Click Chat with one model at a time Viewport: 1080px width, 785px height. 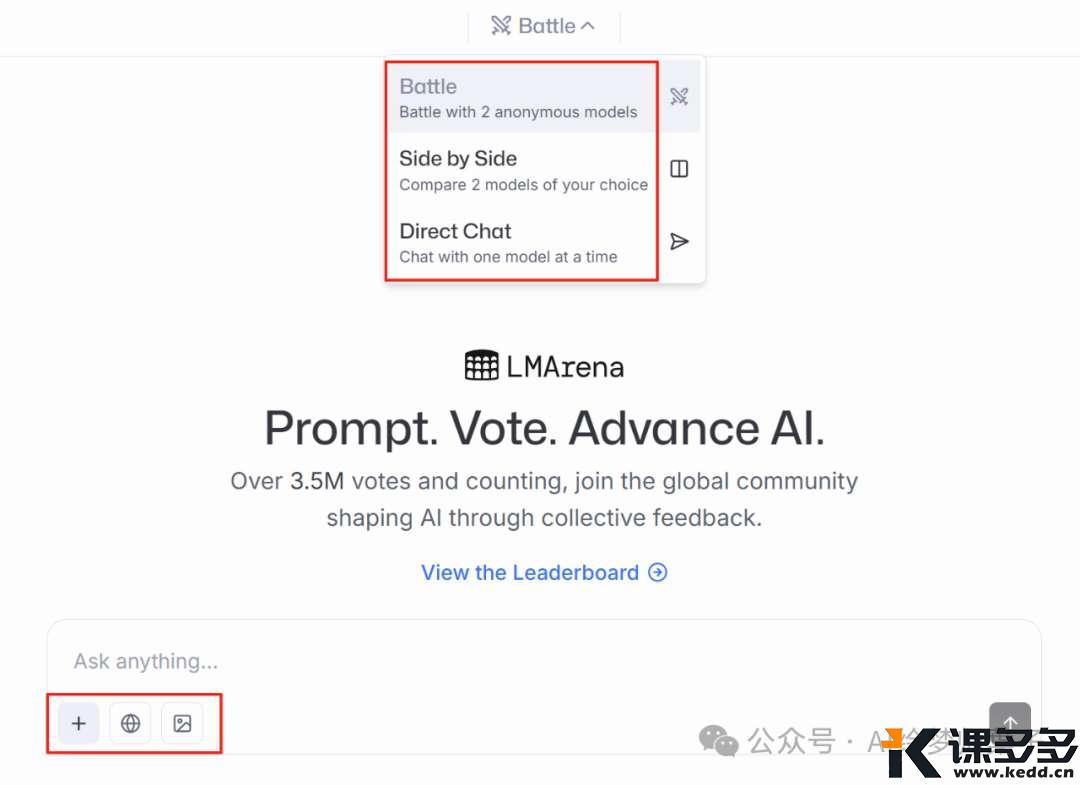508,257
